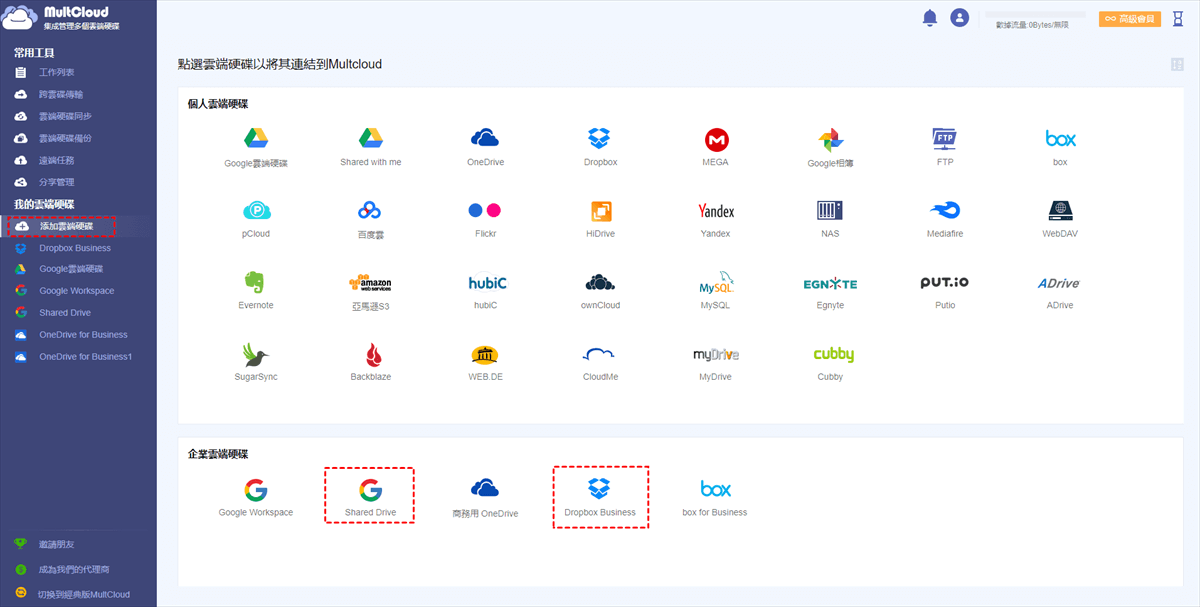Select the personal box cloud icon
Screen dimensions: 1200x607
[x=1060, y=138]
